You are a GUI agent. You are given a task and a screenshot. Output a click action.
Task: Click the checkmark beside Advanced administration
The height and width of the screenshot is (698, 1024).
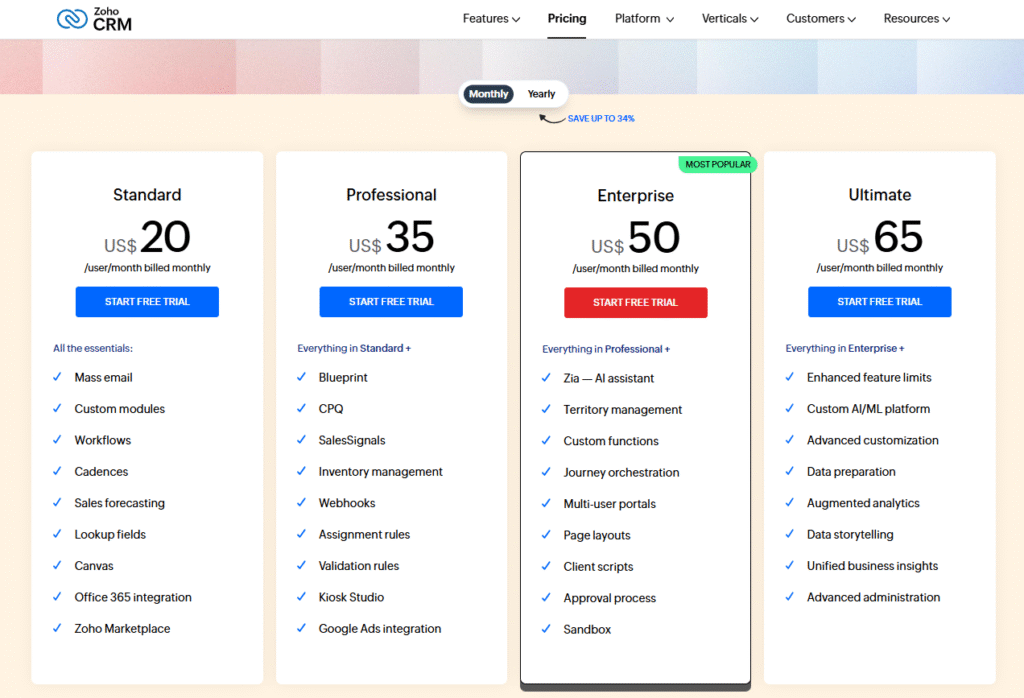click(790, 597)
